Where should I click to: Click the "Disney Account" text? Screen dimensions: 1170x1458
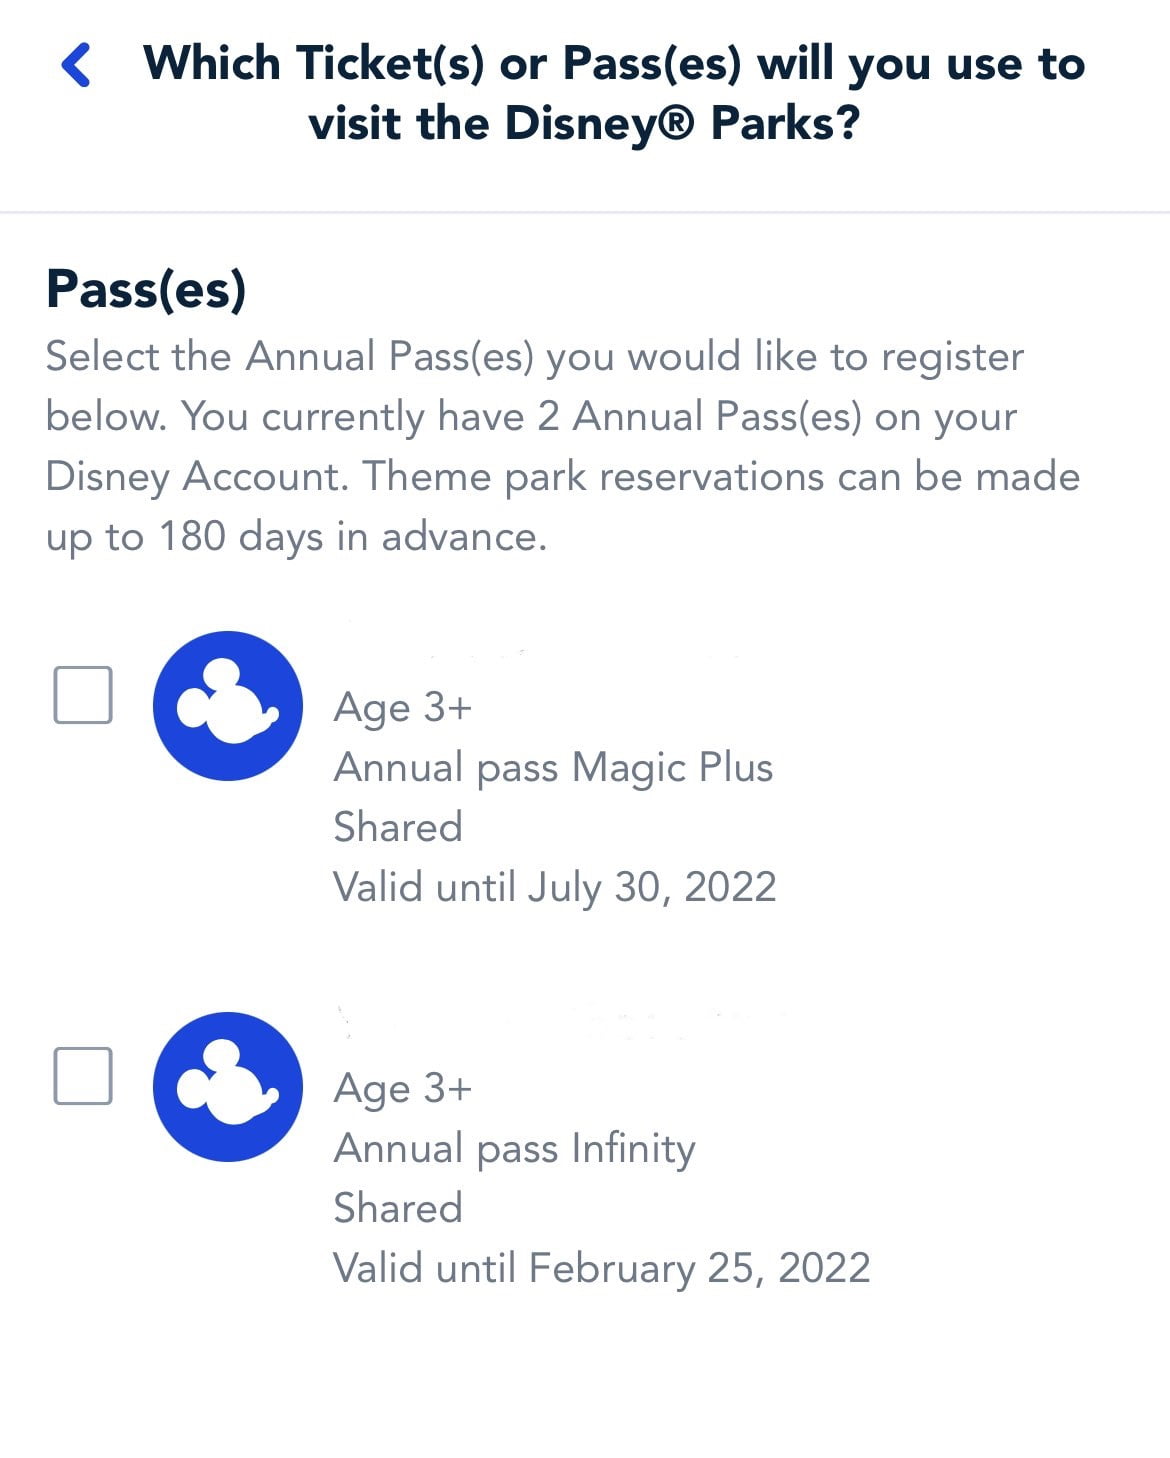click(x=196, y=477)
